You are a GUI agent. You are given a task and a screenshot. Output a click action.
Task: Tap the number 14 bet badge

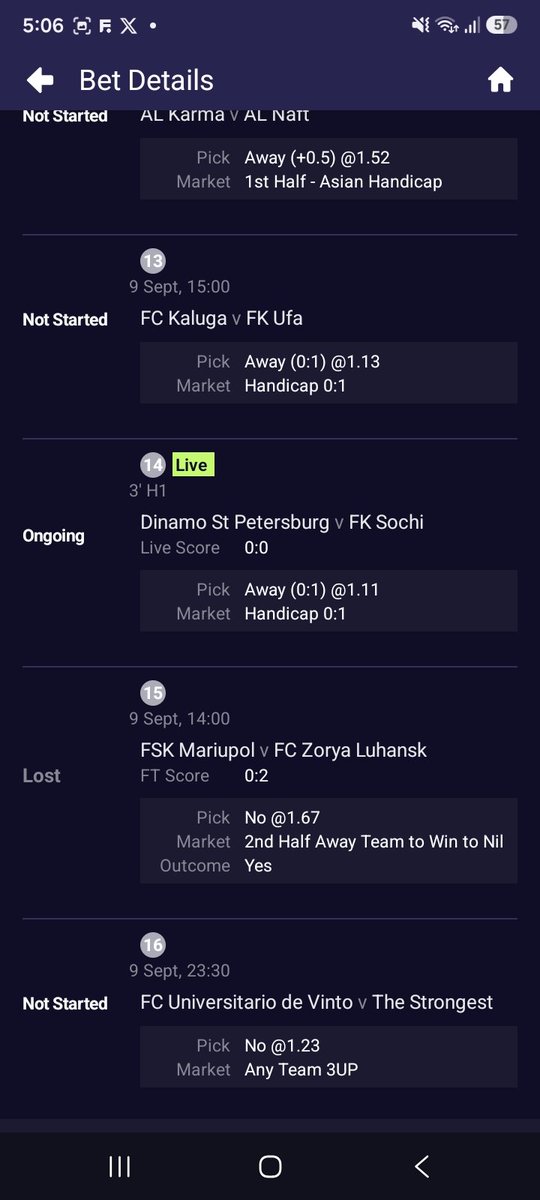click(153, 465)
